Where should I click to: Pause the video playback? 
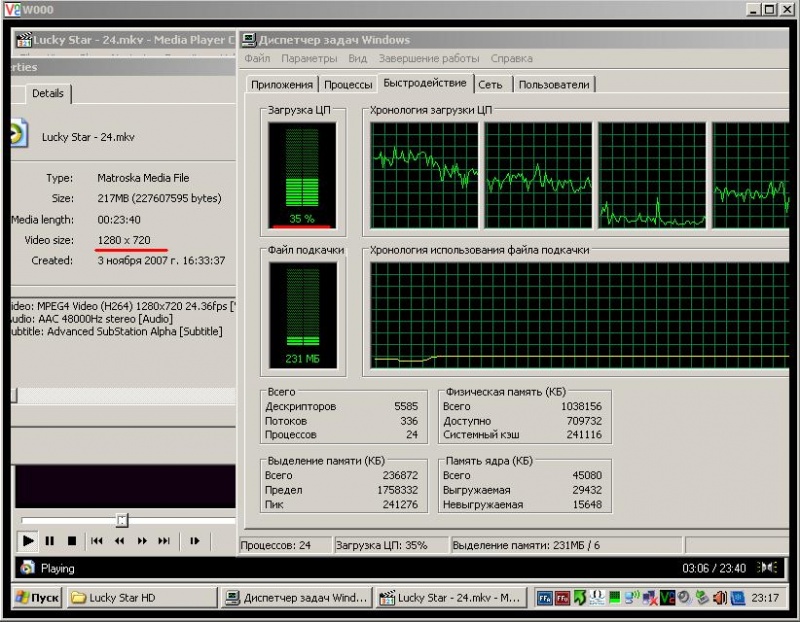tap(49, 541)
